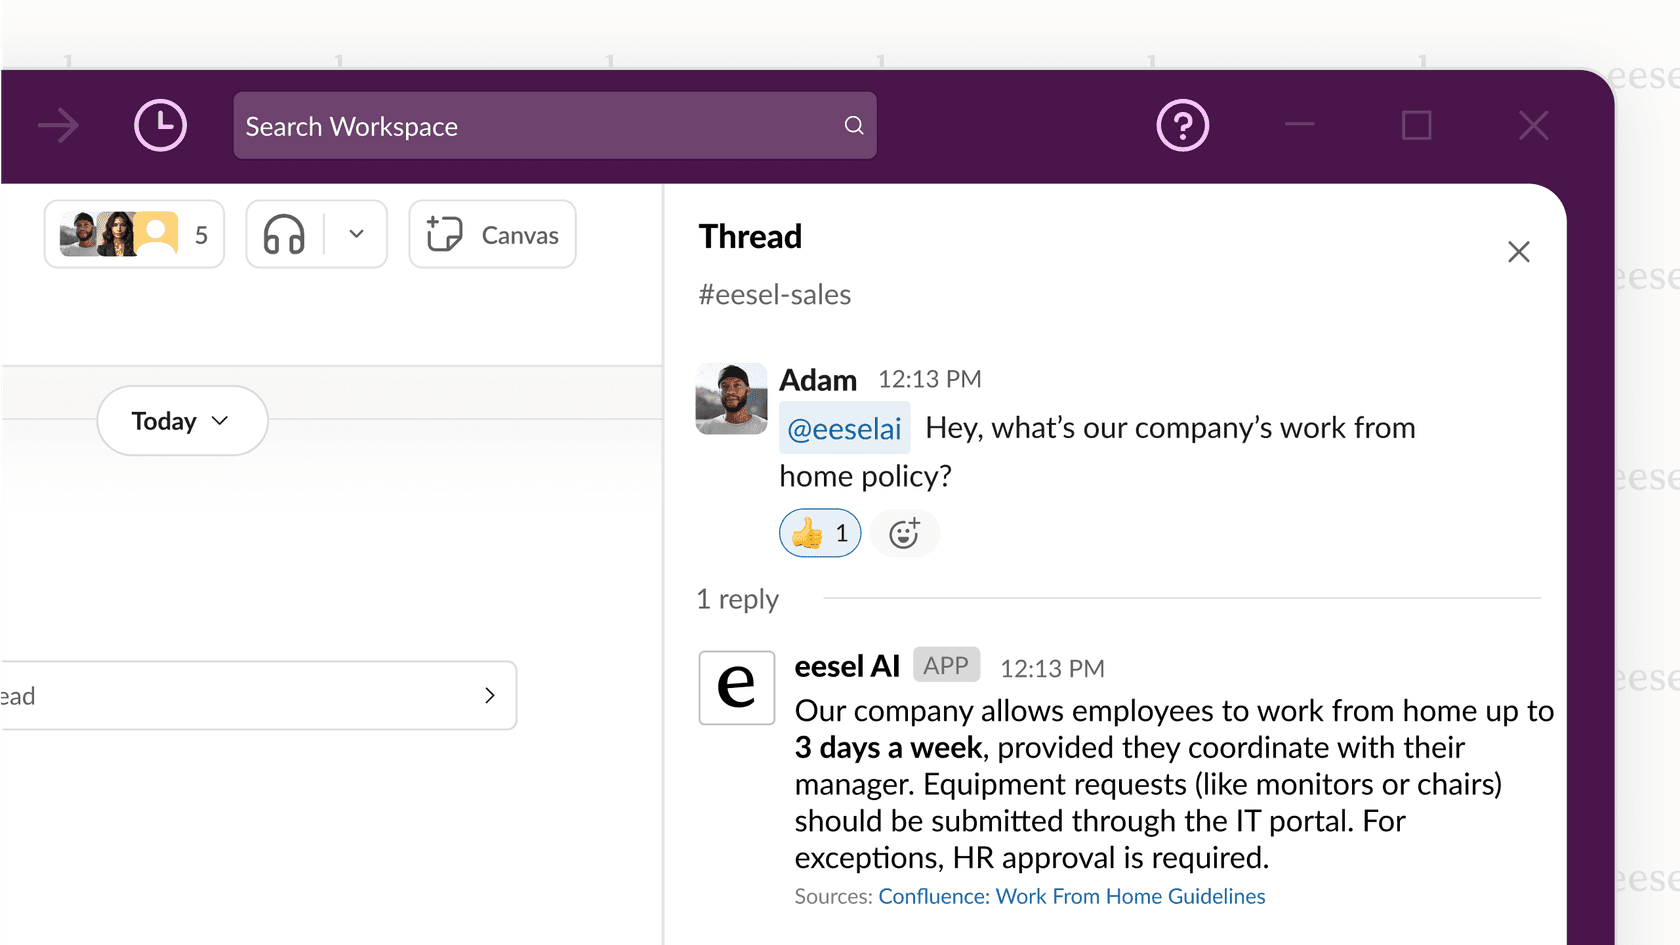
Task: Click the search magnifier in the search bar
Action: point(853,125)
